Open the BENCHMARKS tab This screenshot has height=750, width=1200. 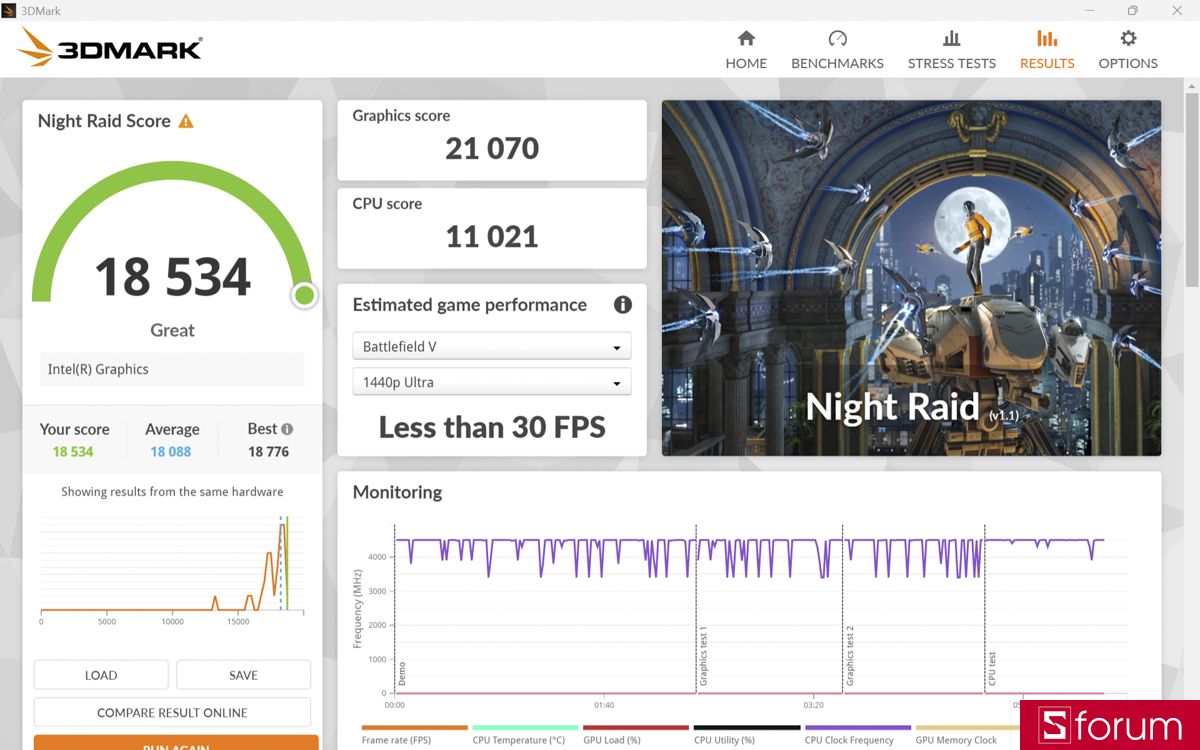(837, 49)
